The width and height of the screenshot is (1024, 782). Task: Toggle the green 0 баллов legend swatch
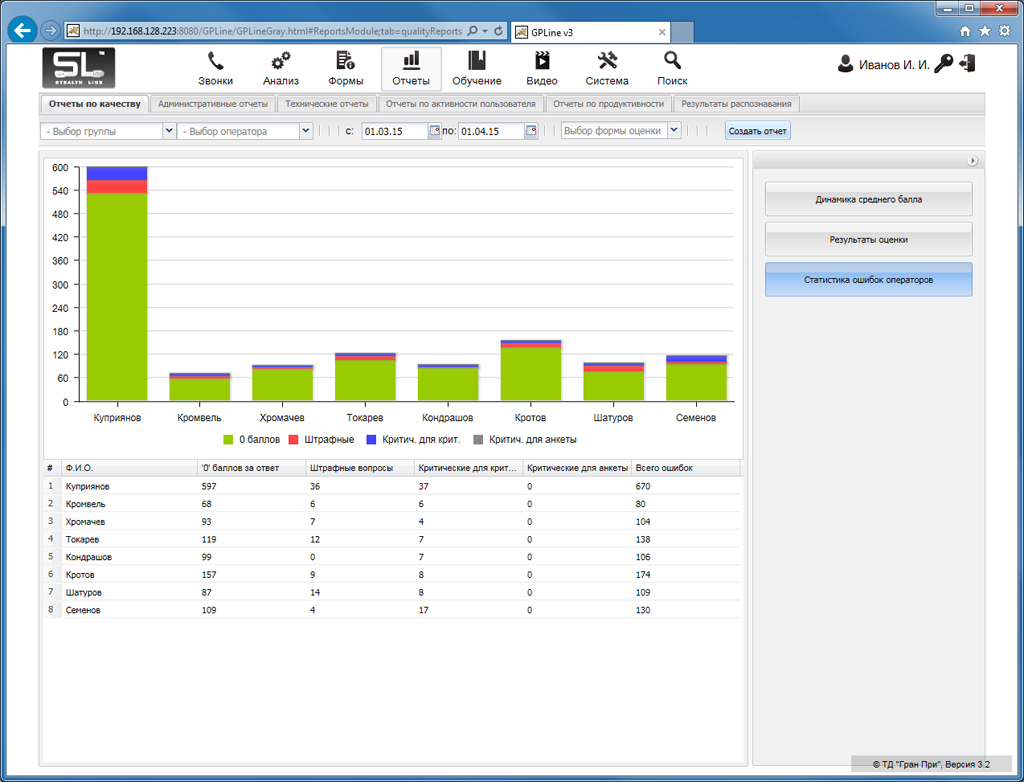tap(229, 439)
